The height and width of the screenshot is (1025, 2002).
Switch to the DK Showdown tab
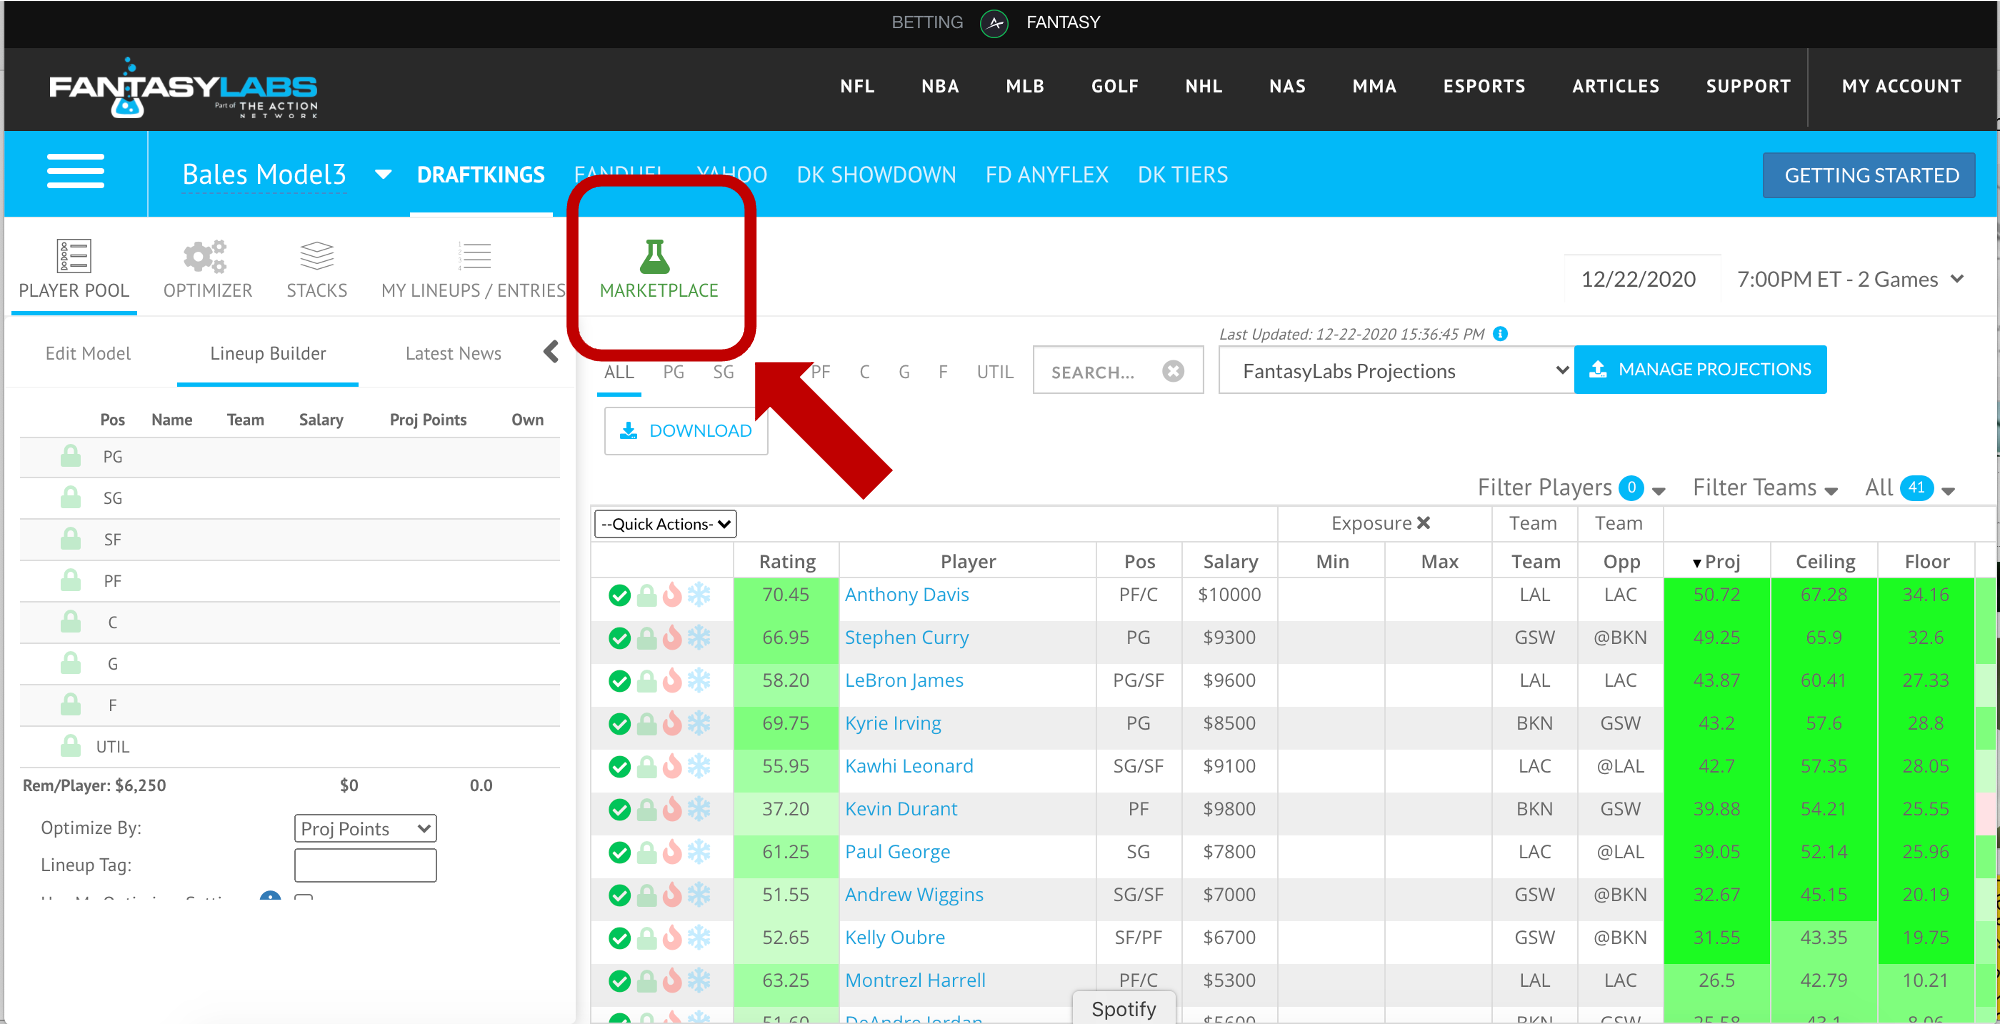point(876,175)
